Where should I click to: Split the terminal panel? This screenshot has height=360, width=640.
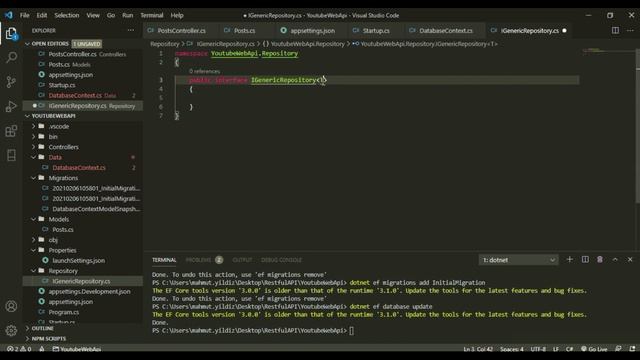585,260
